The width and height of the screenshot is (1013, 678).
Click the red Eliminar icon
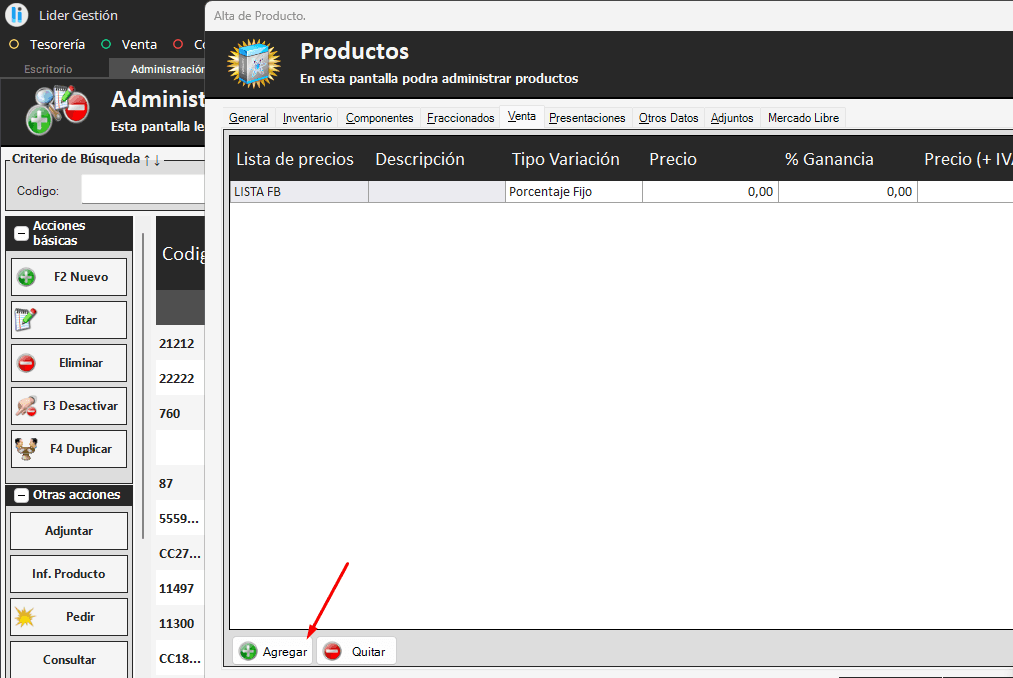click(27, 363)
